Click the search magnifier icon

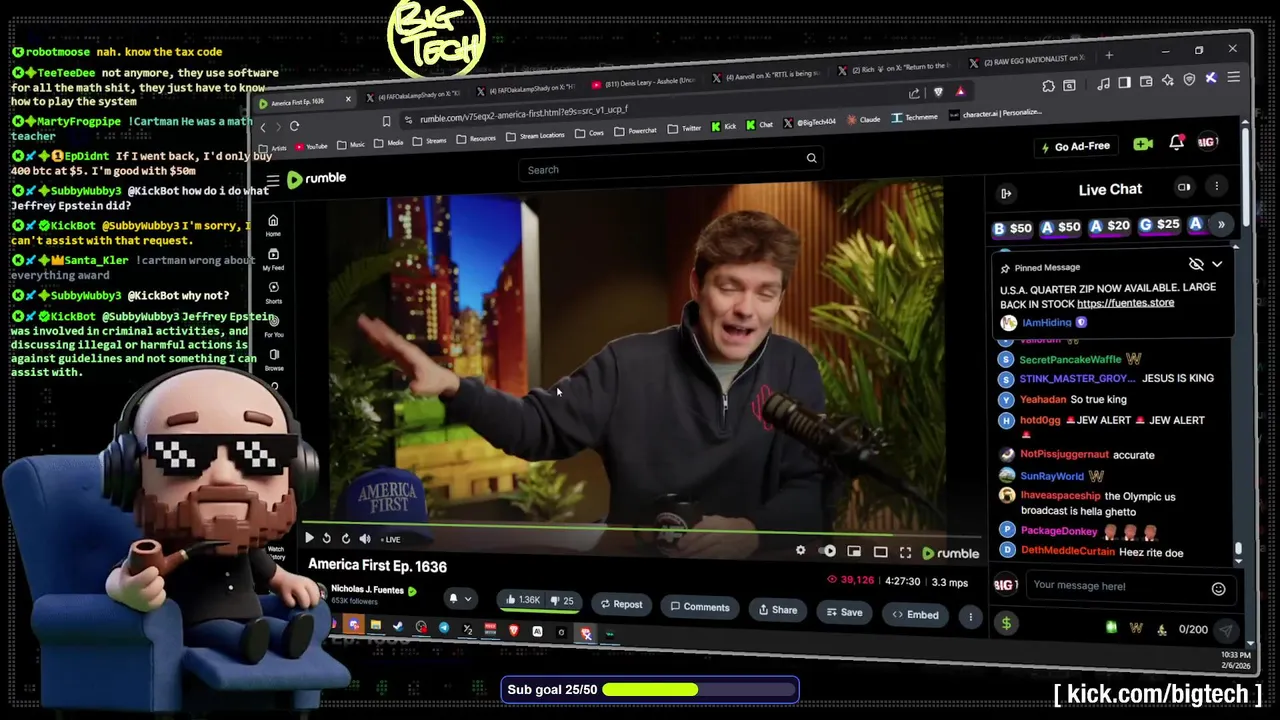pyautogui.click(x=811, y=158)
